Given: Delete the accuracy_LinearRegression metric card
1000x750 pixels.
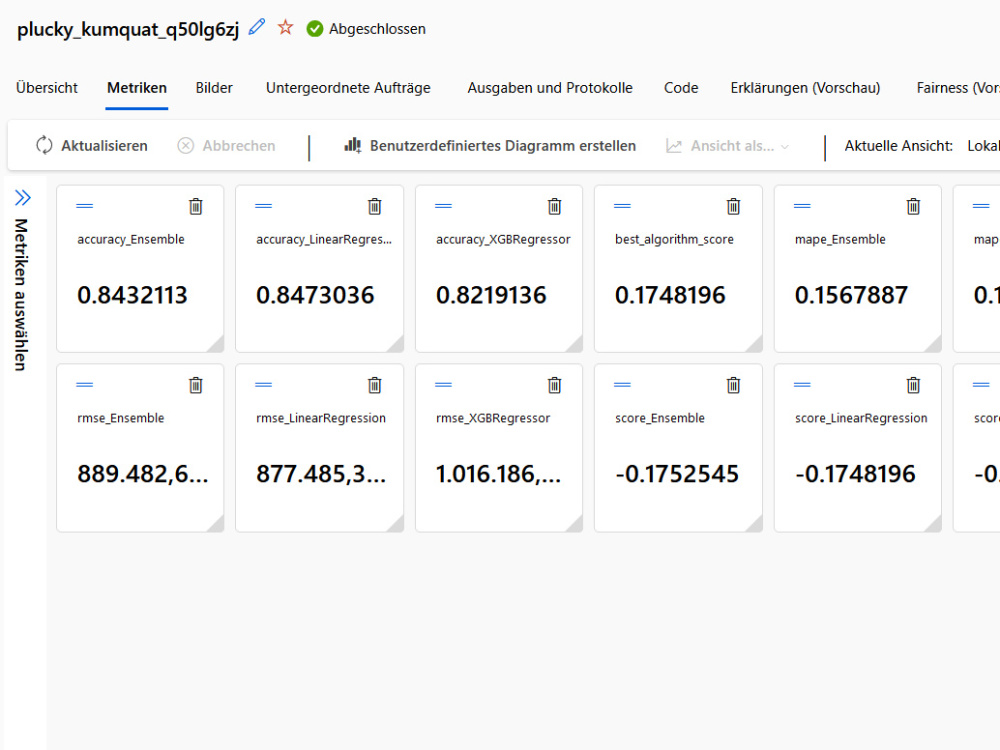Looking at the screenshot, I should (375, 206).
